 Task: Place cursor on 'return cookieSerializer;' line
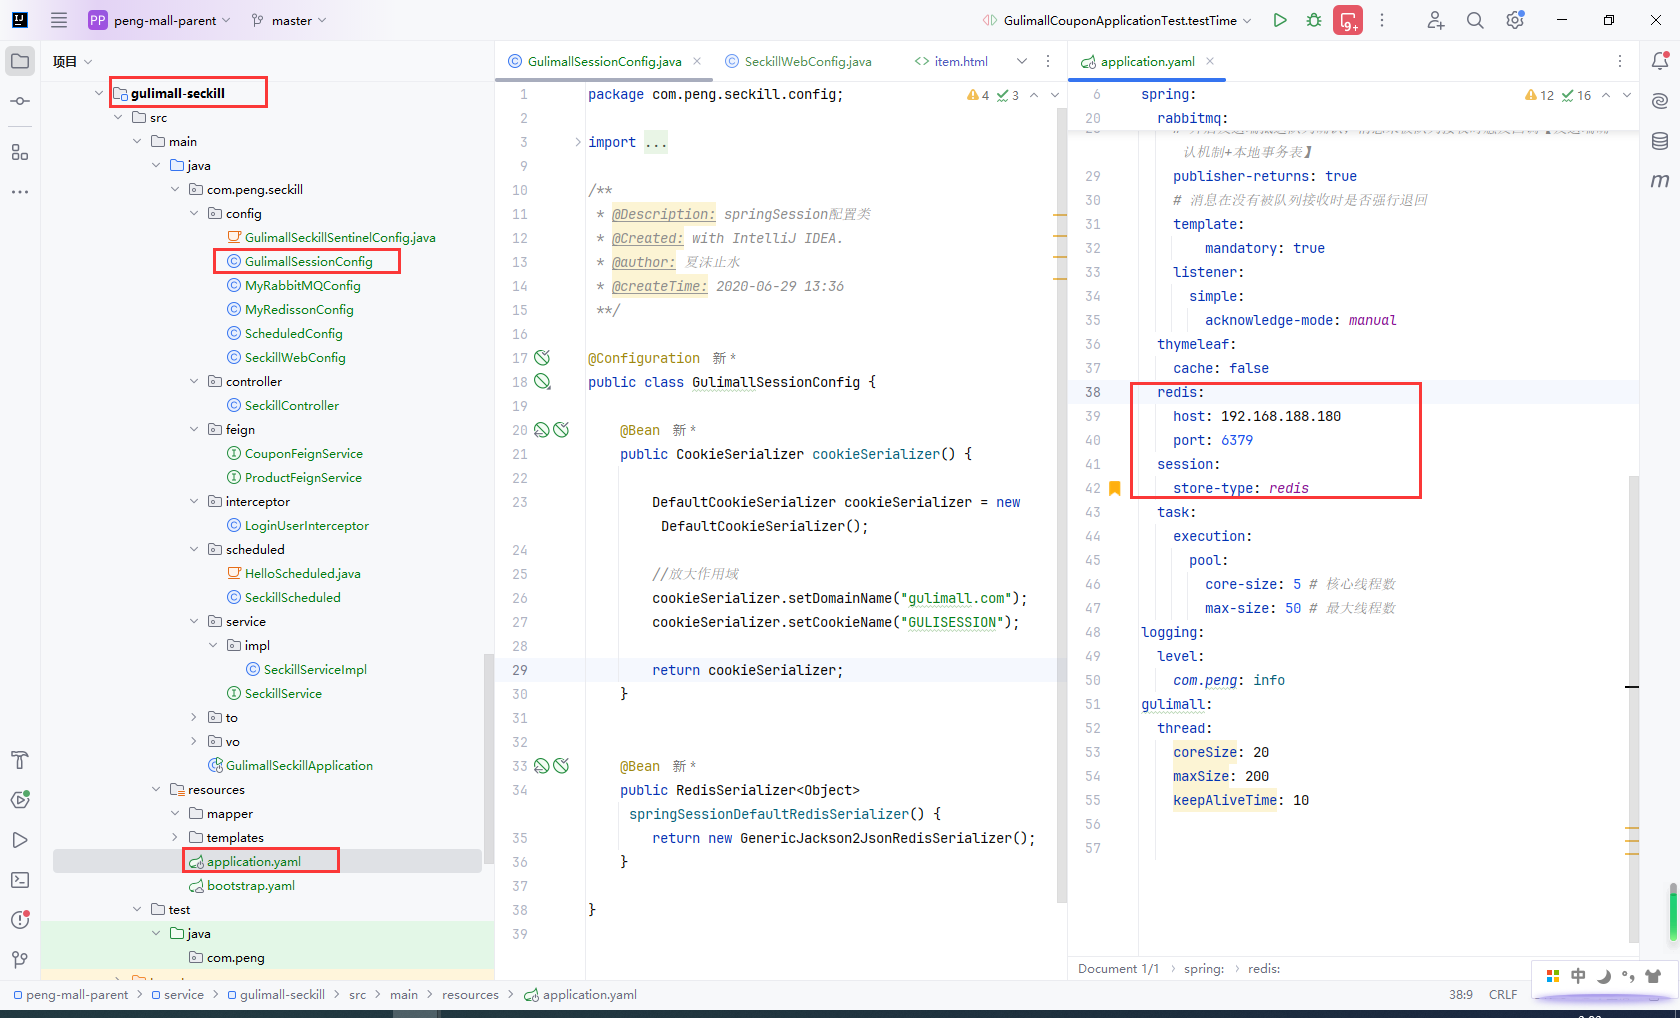coord(748,670)
